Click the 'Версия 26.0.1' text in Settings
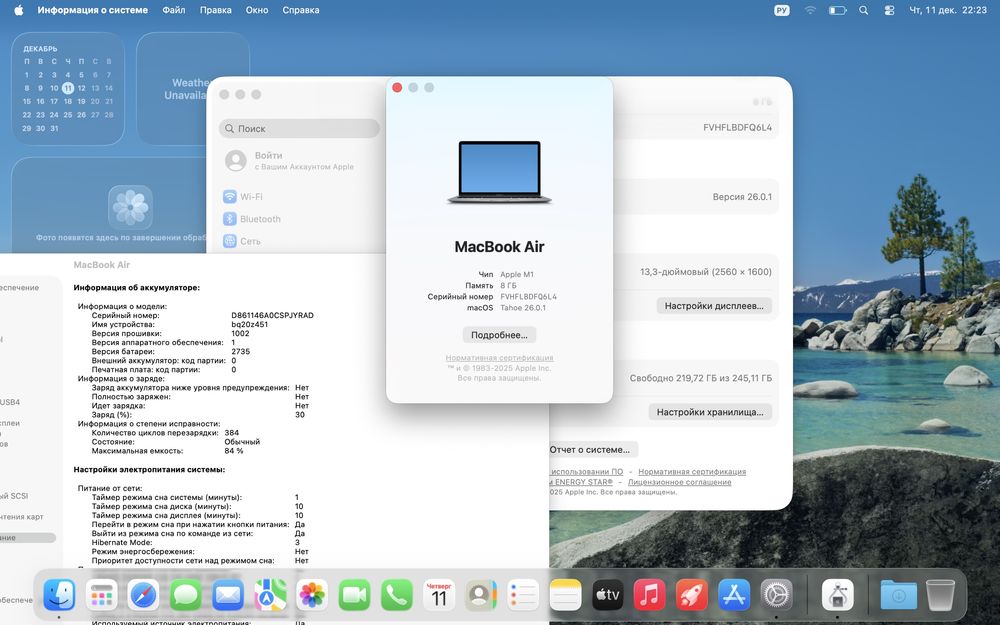Screen dimensions: 1000x625 (x=742, y=197)
